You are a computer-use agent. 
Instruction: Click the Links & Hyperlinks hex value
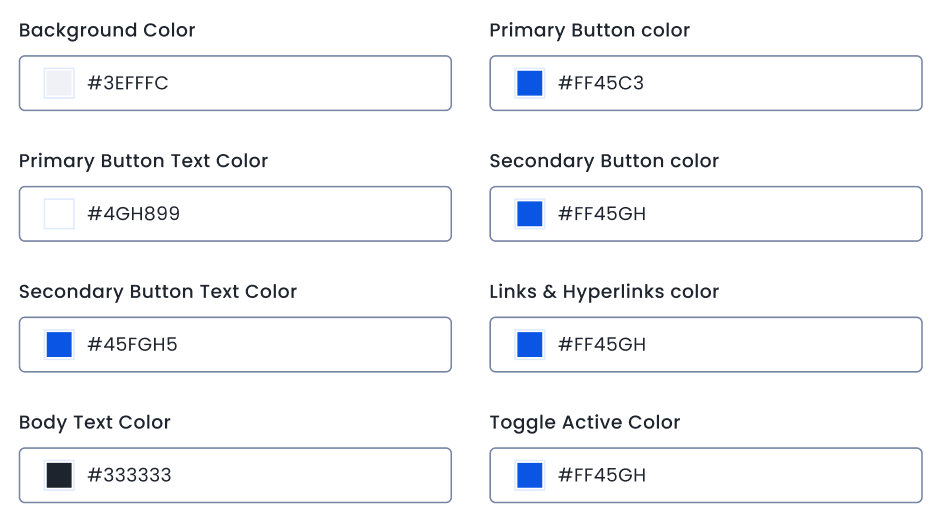point(602,345)
